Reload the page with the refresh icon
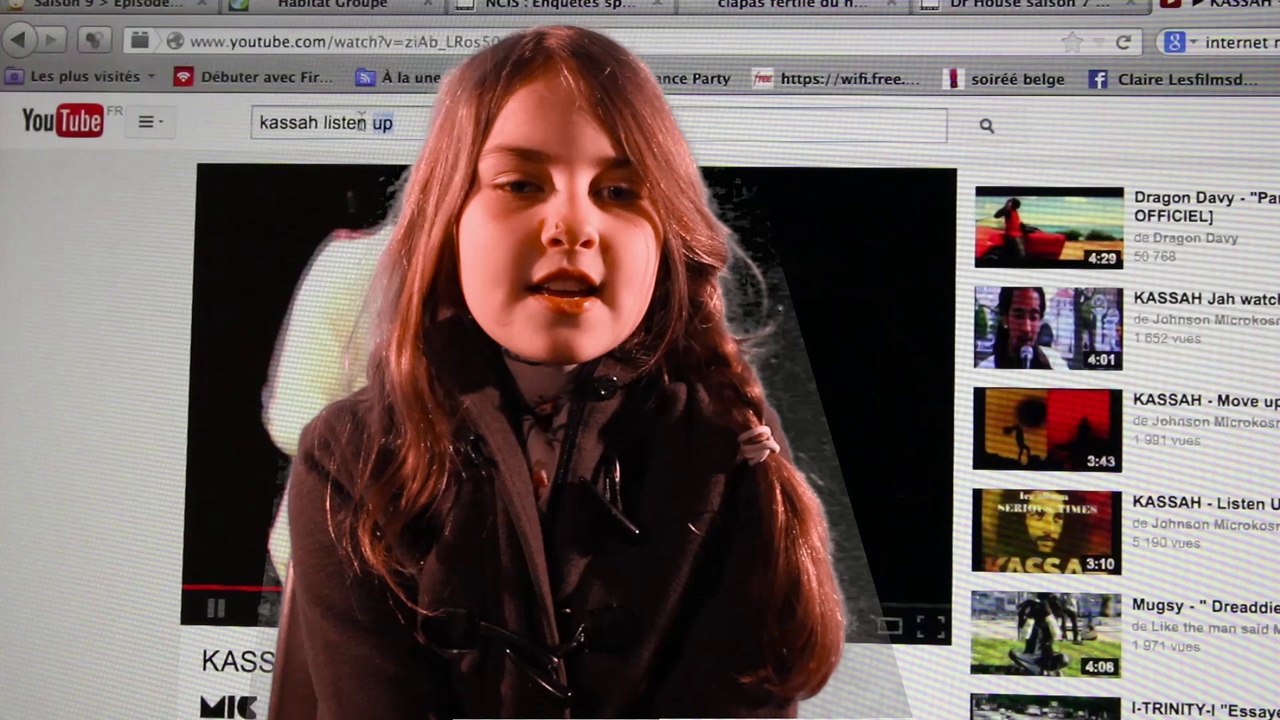The width and height of the screenshot is (1280, 720). coord(1123,42)
